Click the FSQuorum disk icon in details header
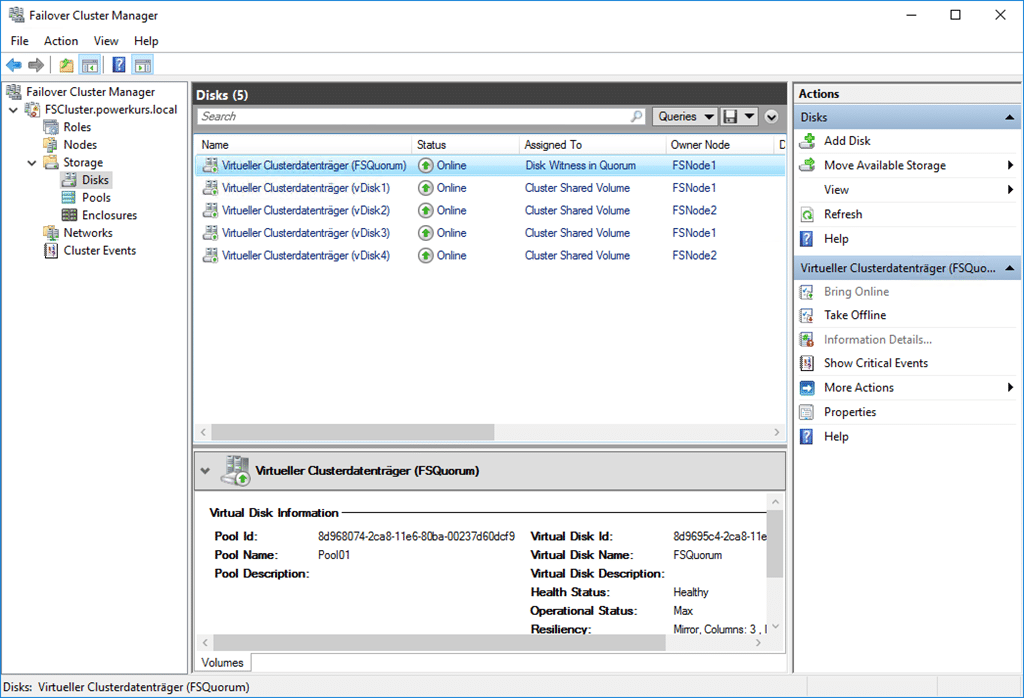Screen dimensions: 1024x698 point(235,471)
